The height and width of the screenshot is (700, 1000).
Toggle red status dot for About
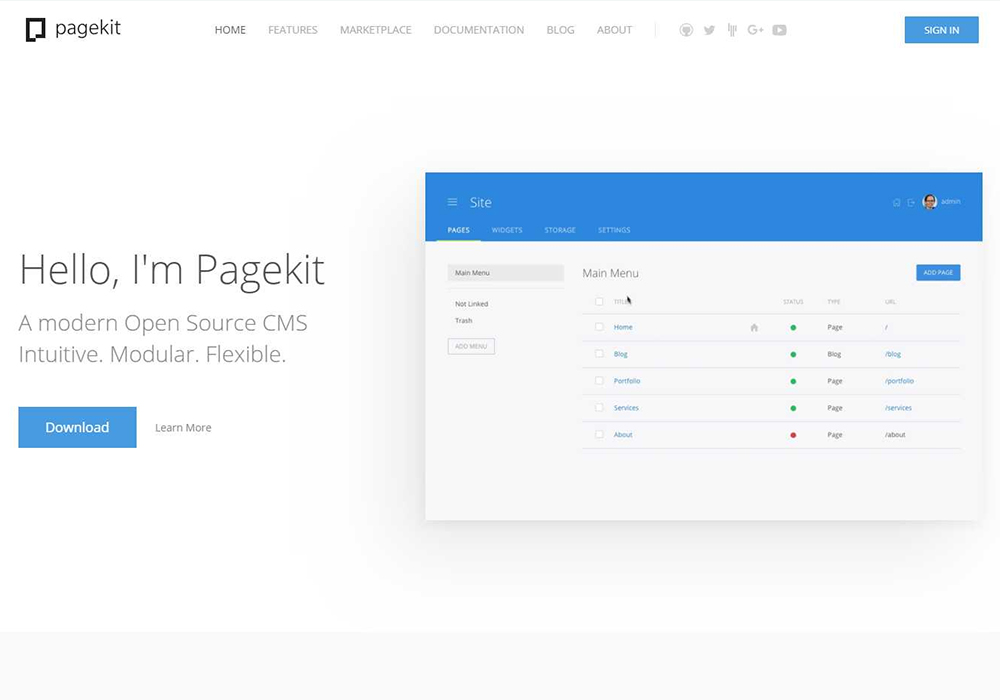pyautogui.click(x=793, y=435)
